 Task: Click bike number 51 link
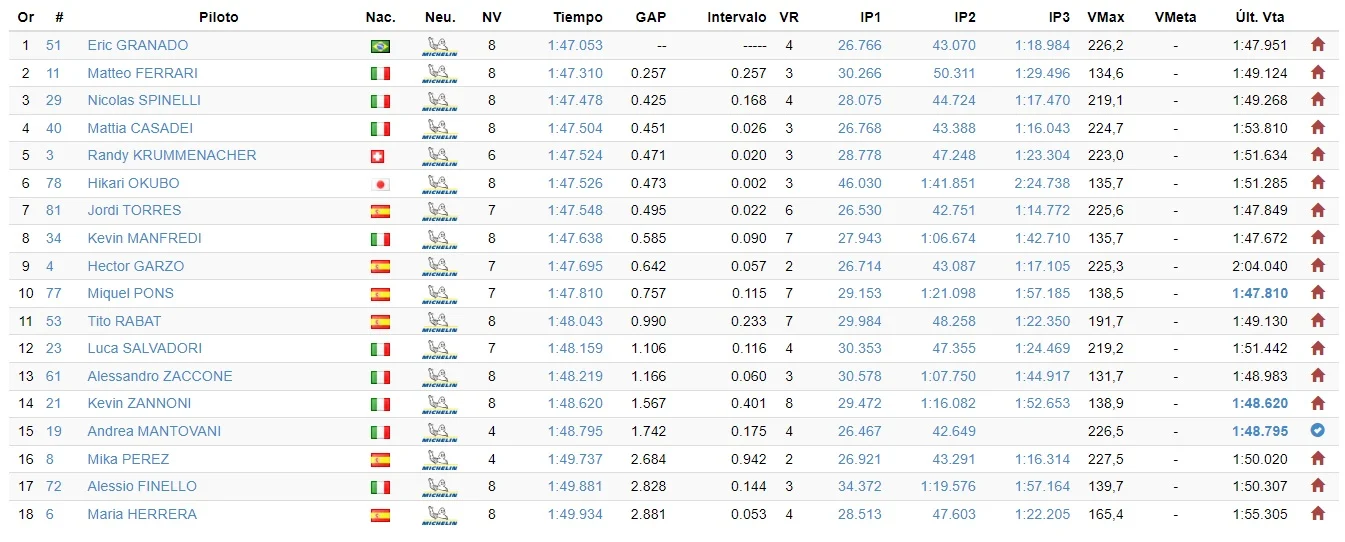[x=54, y=45]
